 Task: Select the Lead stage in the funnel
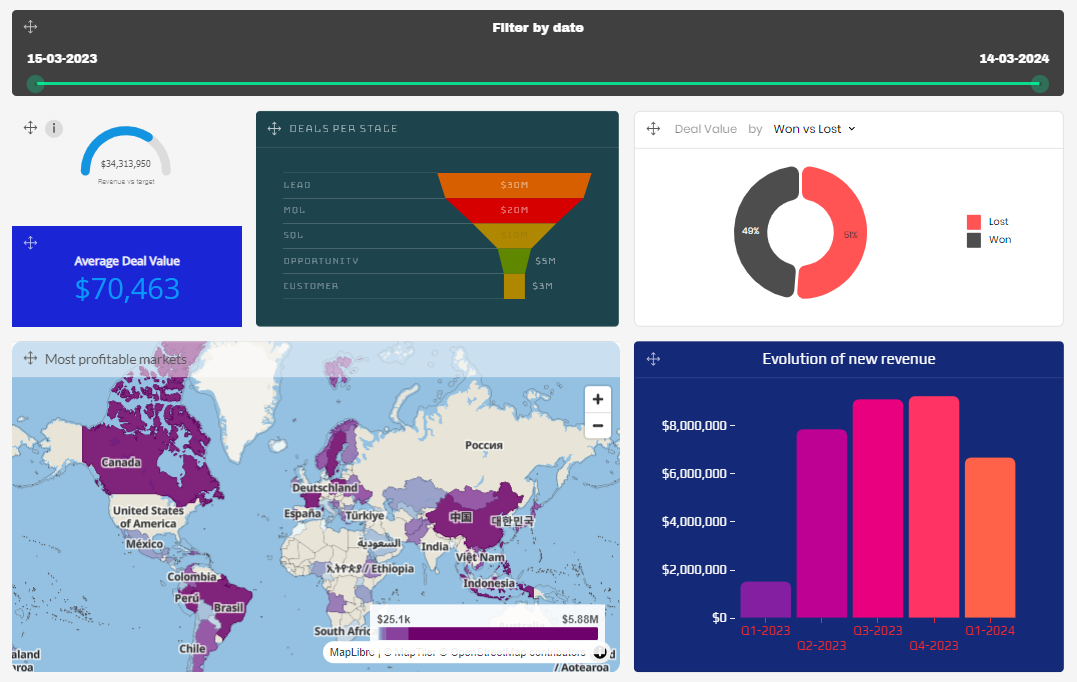pos(514,185)
